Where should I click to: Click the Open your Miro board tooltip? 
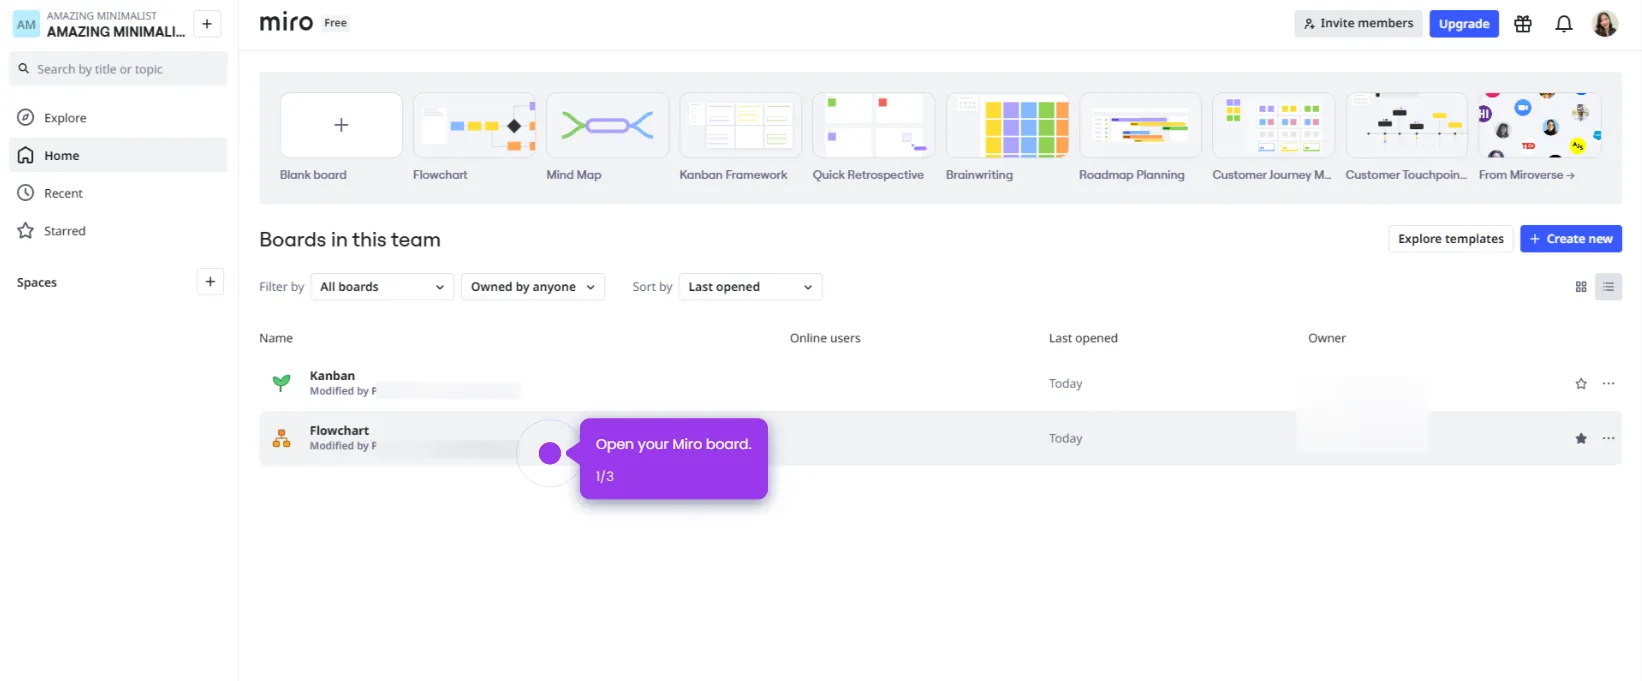(674, 459)
